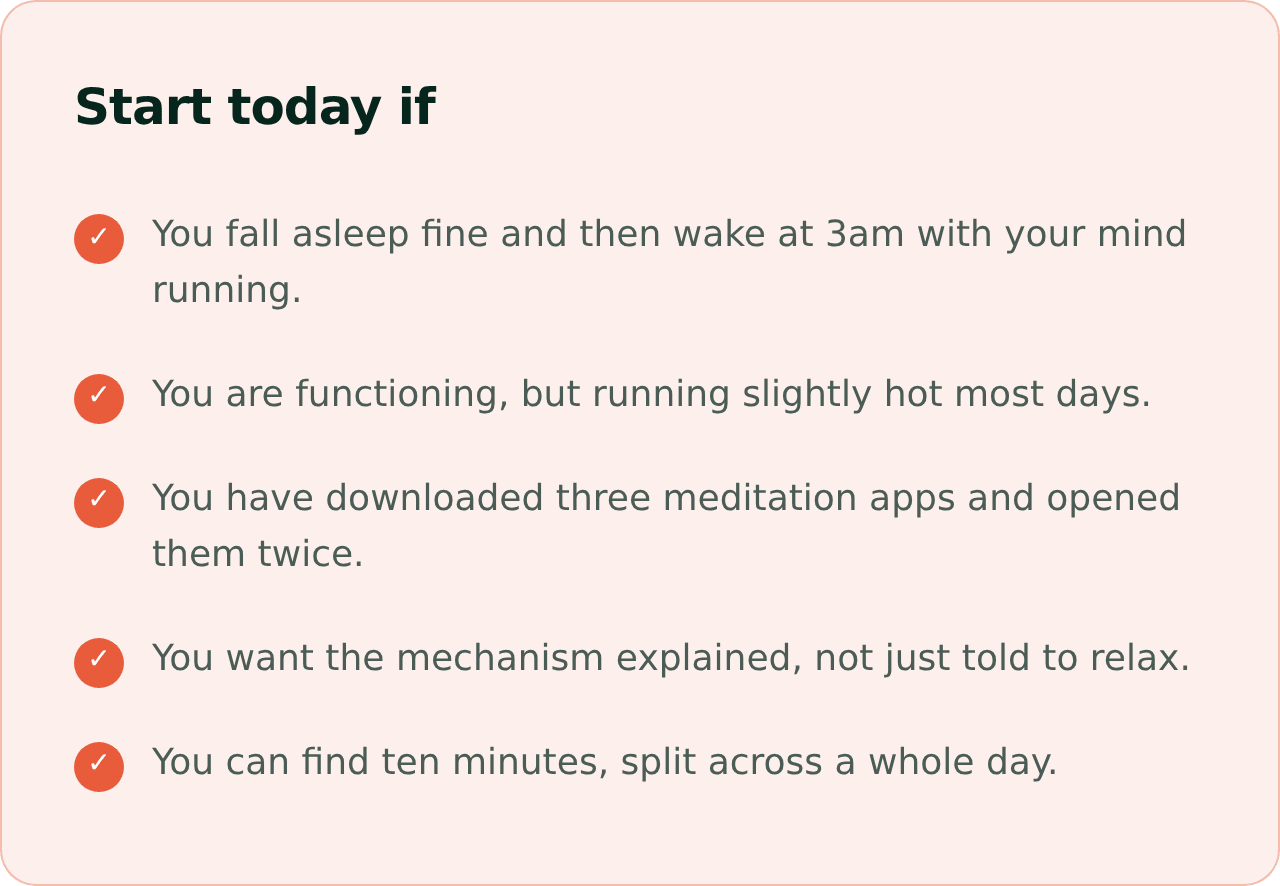
Task: Click the word 'today' in the heading
Action: [x=304, y=107]
